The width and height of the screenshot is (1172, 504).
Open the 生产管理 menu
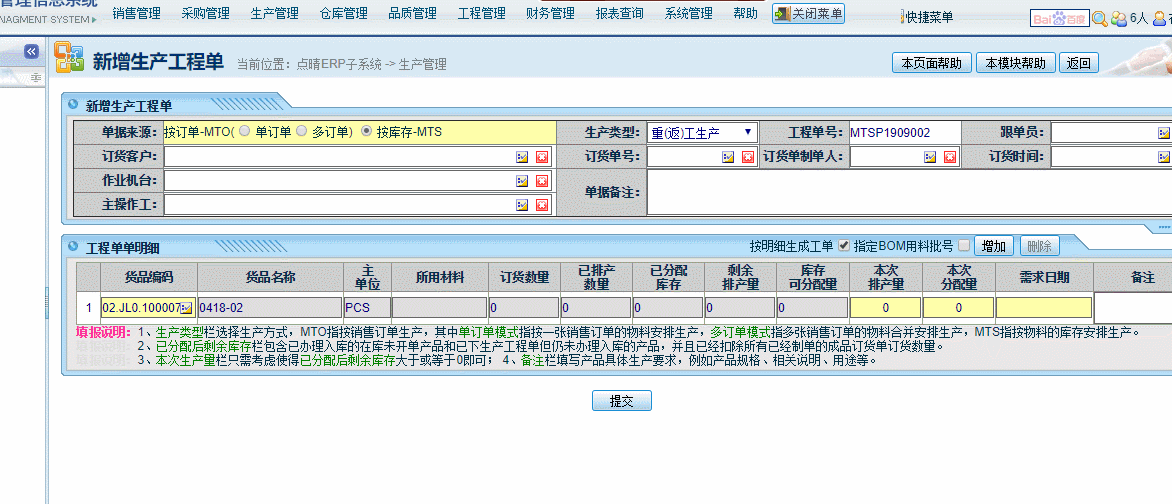[x=274, y=14]
